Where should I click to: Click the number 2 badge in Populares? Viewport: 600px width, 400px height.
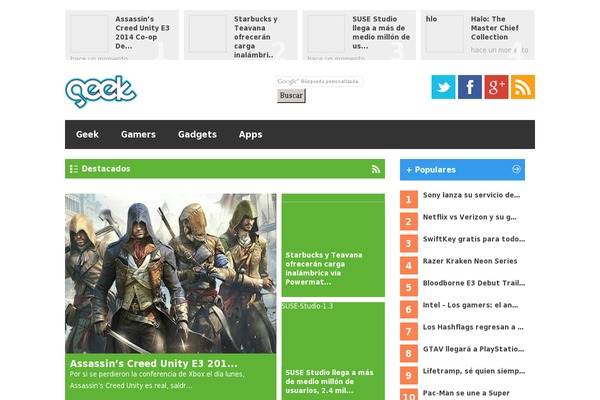tap(409, 221)
